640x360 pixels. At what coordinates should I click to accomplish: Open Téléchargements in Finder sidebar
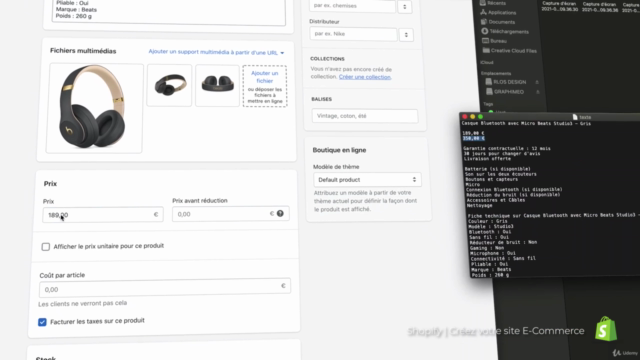(509, 31)
